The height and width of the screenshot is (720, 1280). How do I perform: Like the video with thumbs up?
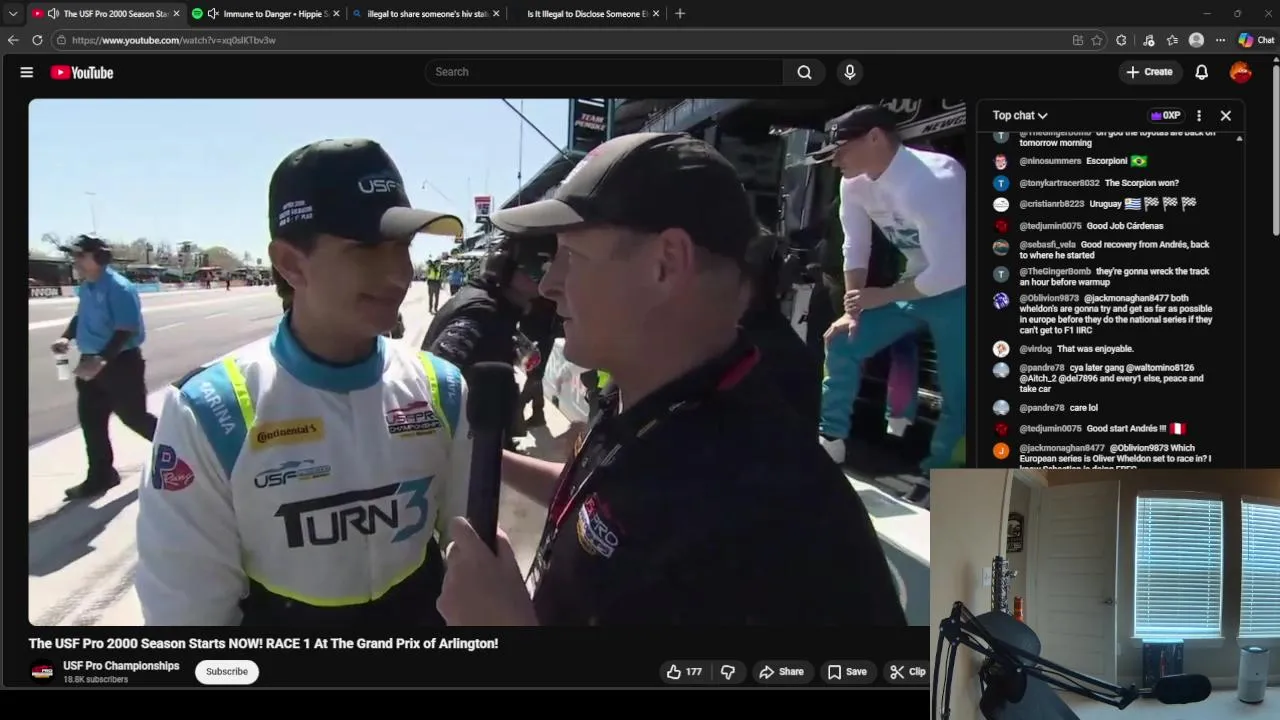point(685,672)
